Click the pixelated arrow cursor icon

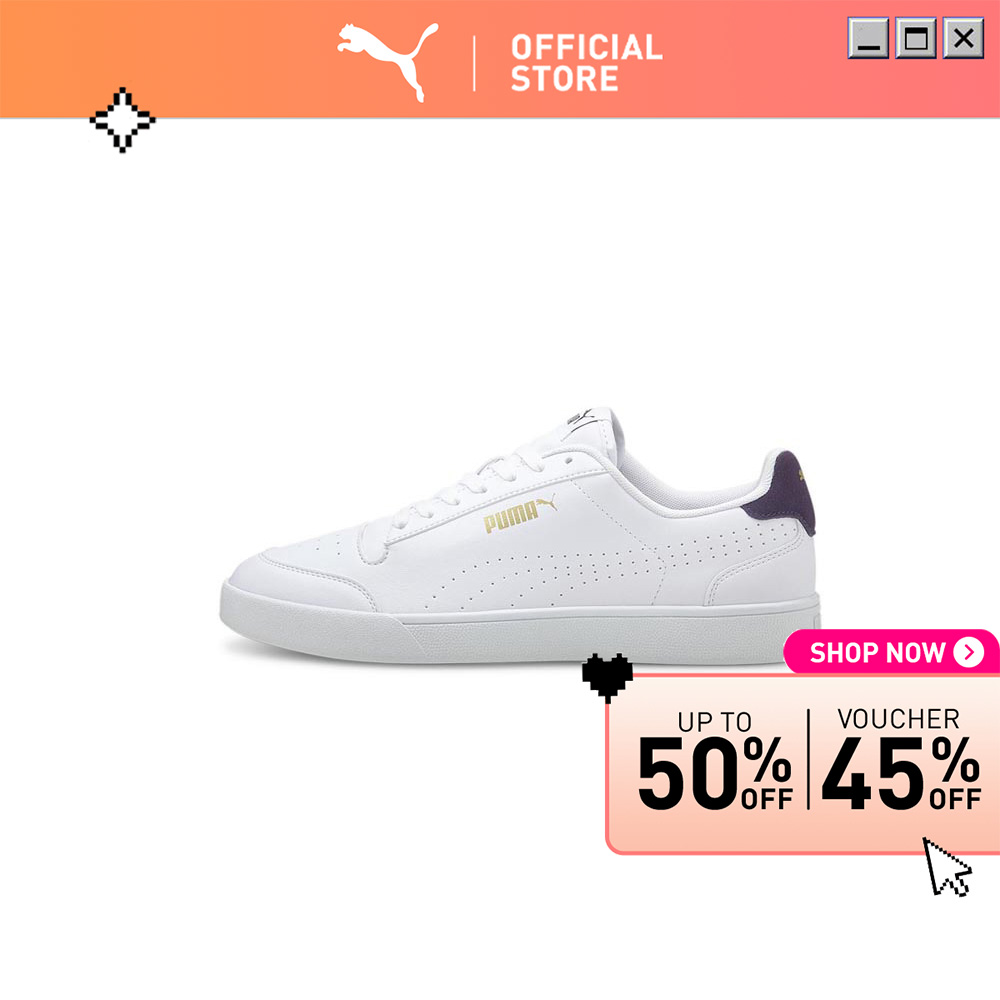[947, 867]
